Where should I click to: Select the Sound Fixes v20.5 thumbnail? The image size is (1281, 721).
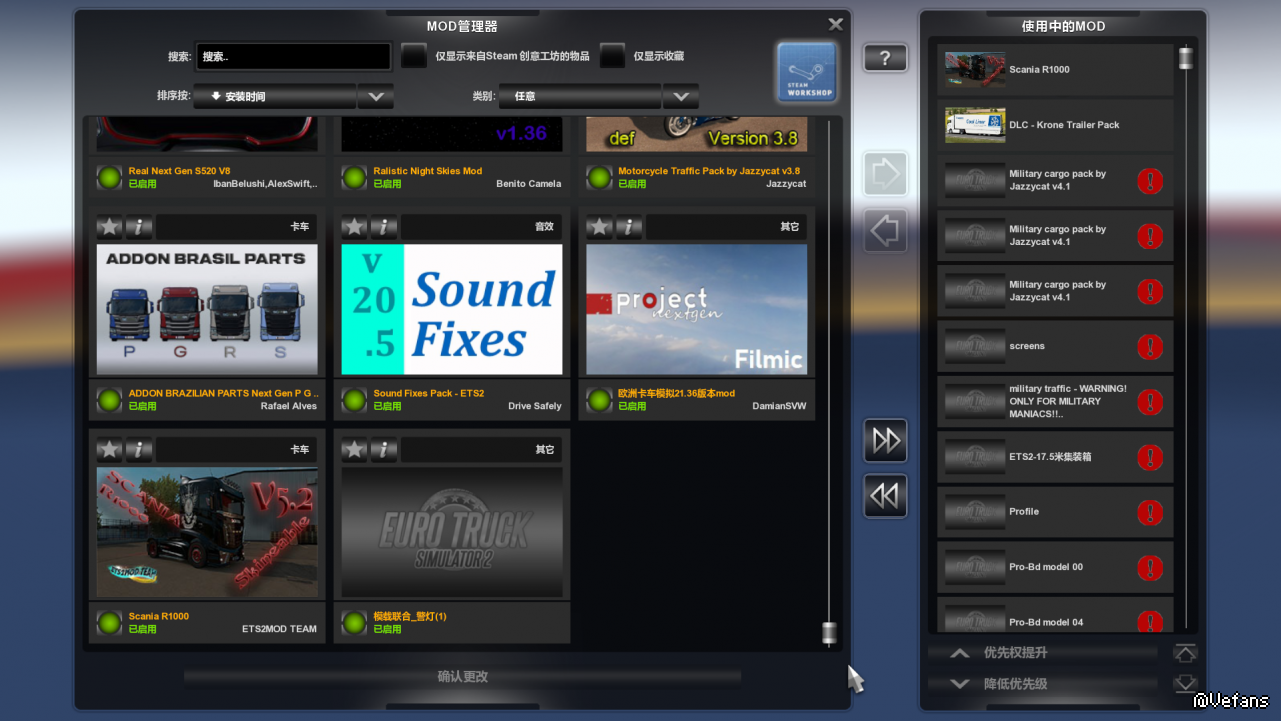click(452, 309)
